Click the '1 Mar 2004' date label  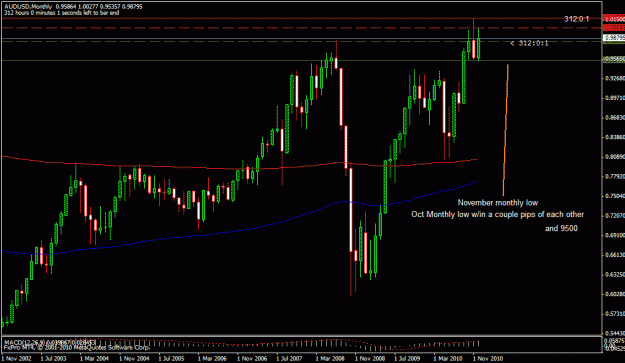pos(94,359)
